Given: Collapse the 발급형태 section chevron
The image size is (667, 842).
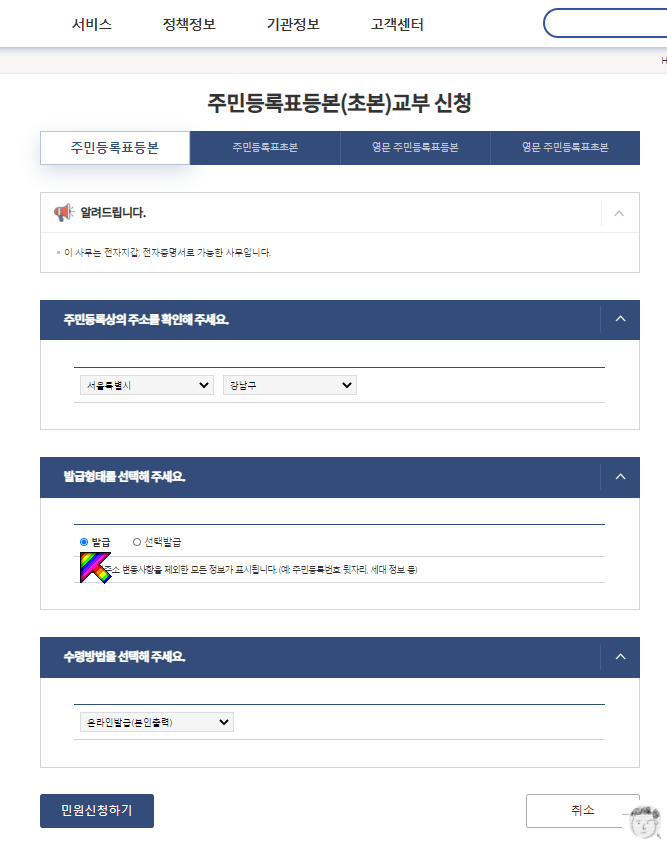Looking at the screenshot, I should 620,477.
